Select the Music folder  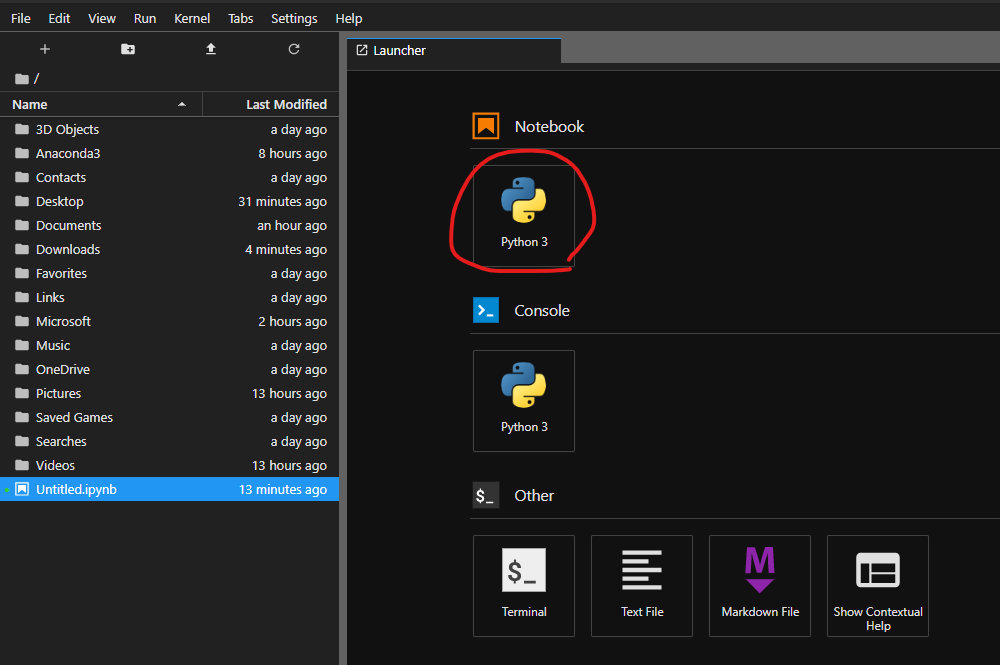169,346
